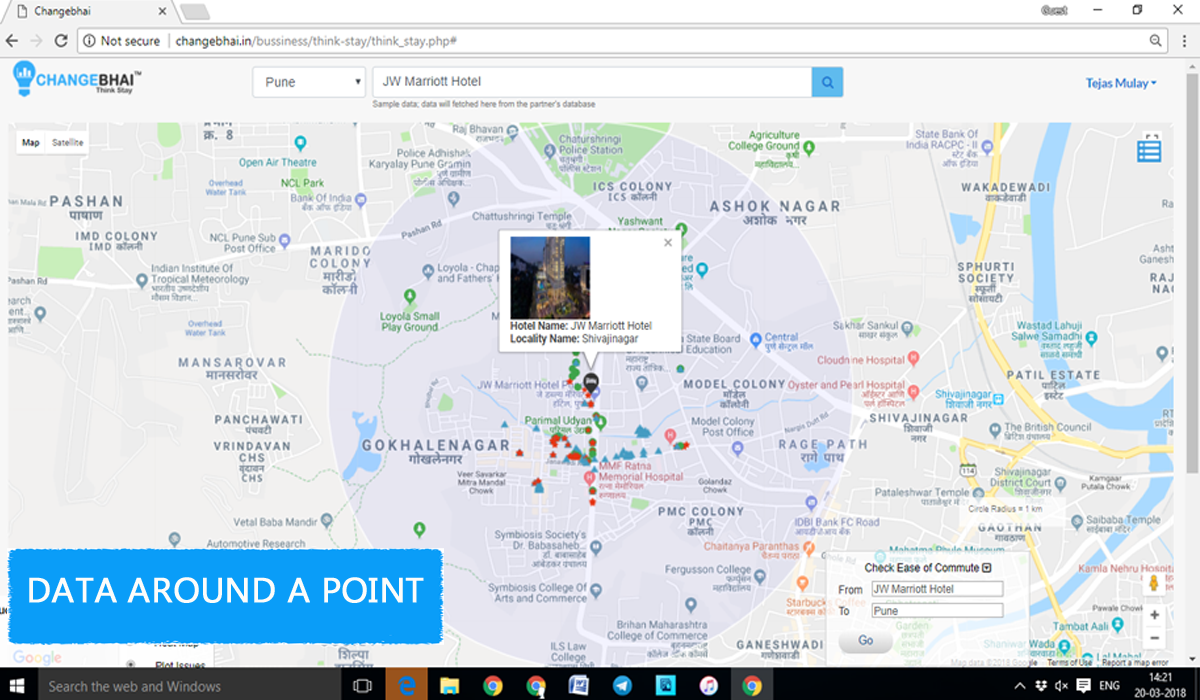The image size is (1200, 700).
Task: Click the MMF Ratna Memorial Hospital label
Action: 641,472
